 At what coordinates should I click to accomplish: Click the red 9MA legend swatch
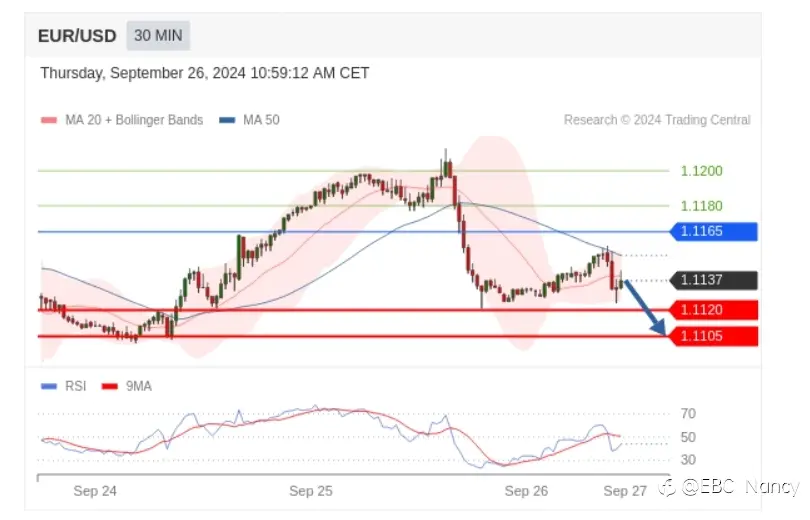click(110, 386)
